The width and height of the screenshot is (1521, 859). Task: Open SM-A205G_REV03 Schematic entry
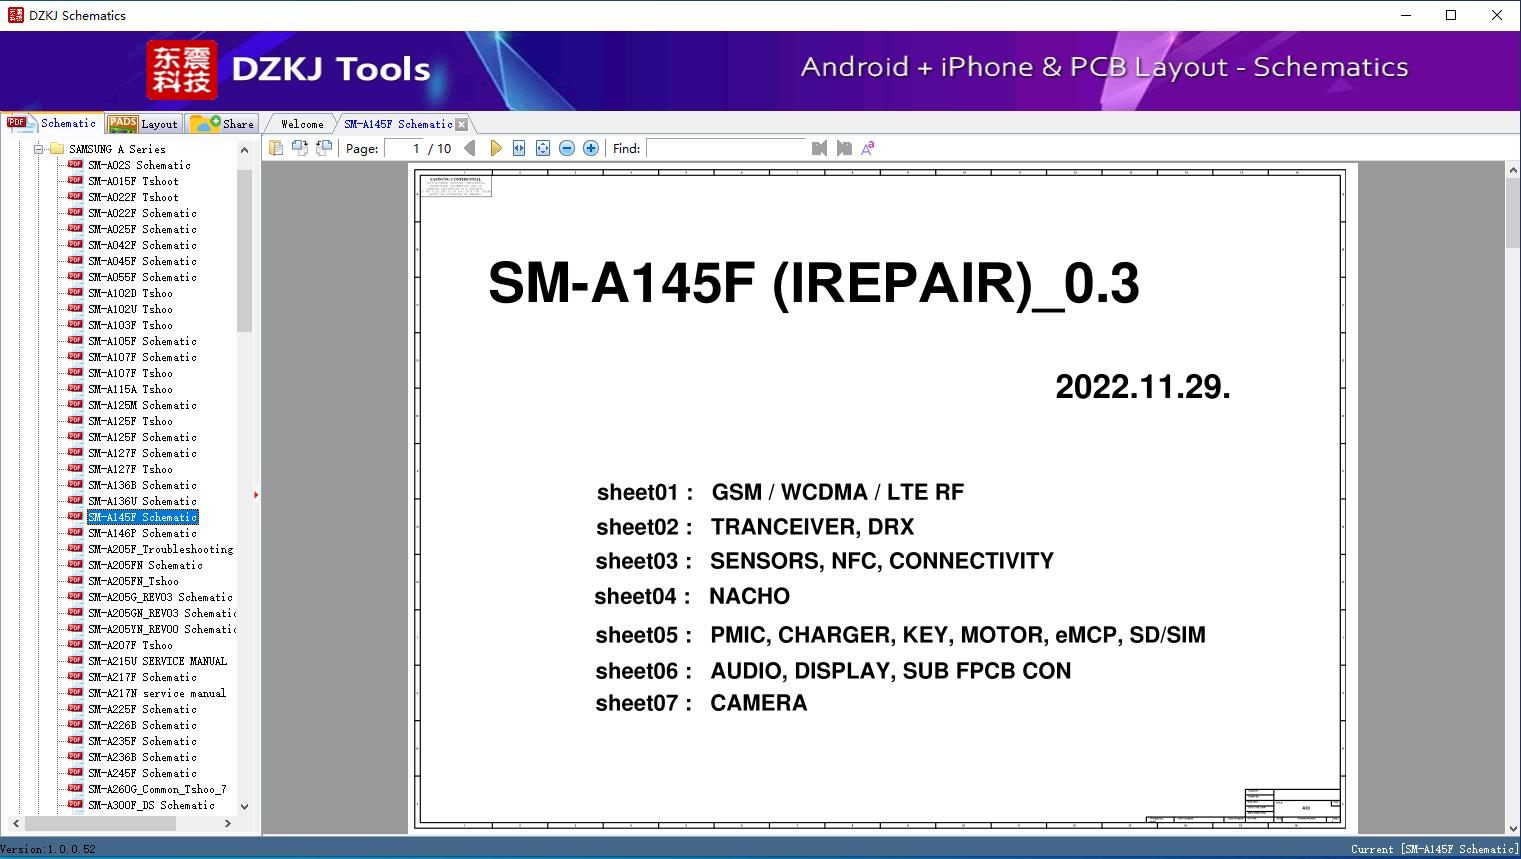click(160, 597)
